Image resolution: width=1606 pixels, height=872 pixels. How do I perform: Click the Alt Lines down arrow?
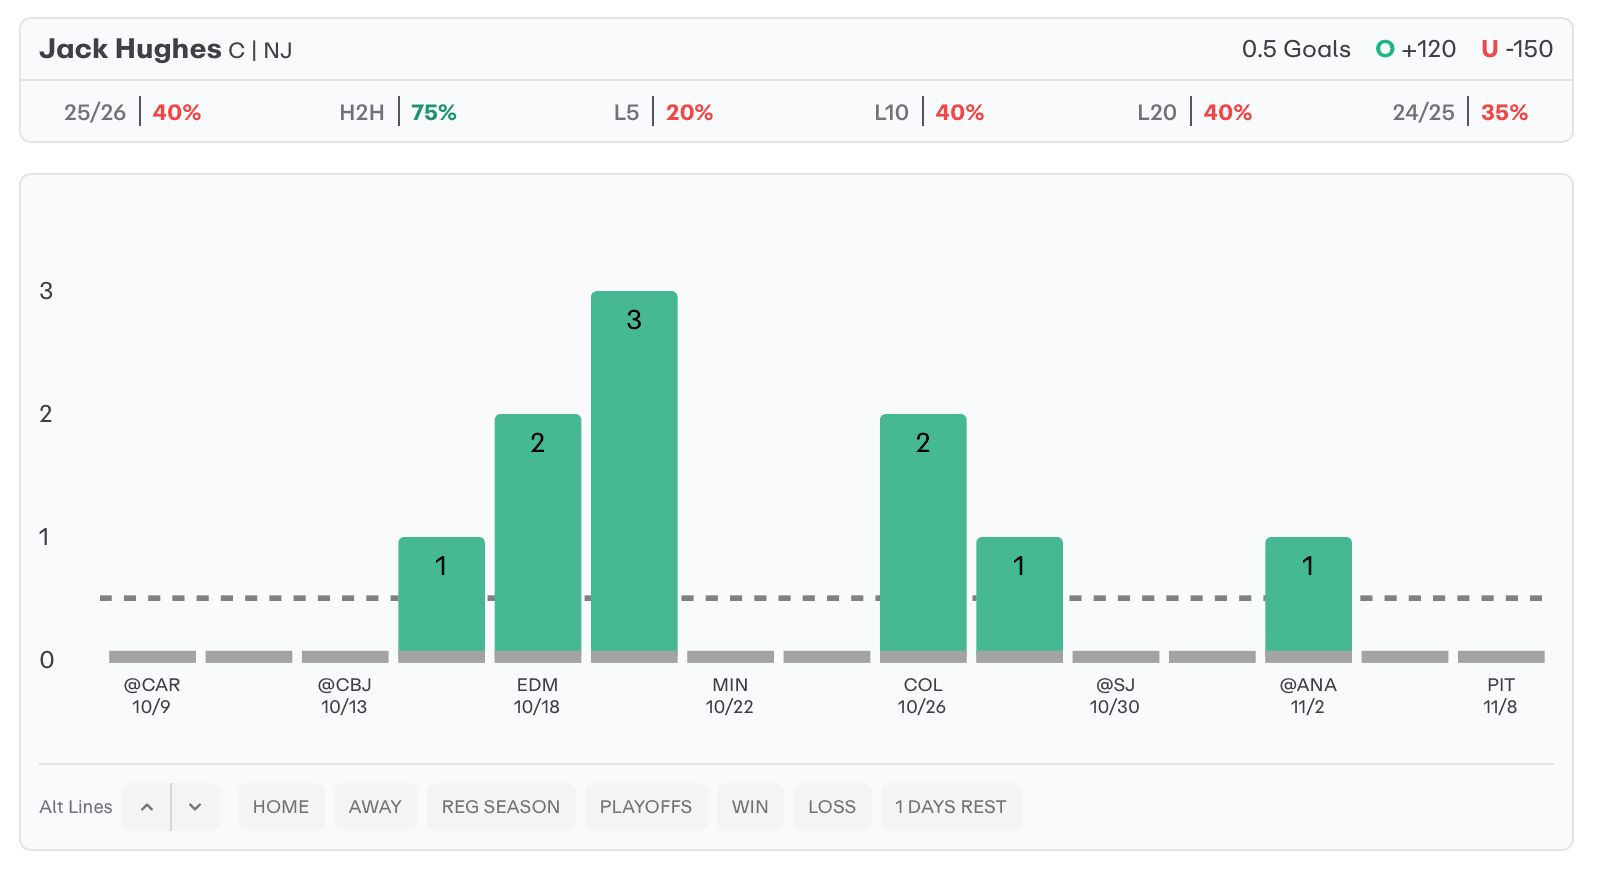coord(195,807)
